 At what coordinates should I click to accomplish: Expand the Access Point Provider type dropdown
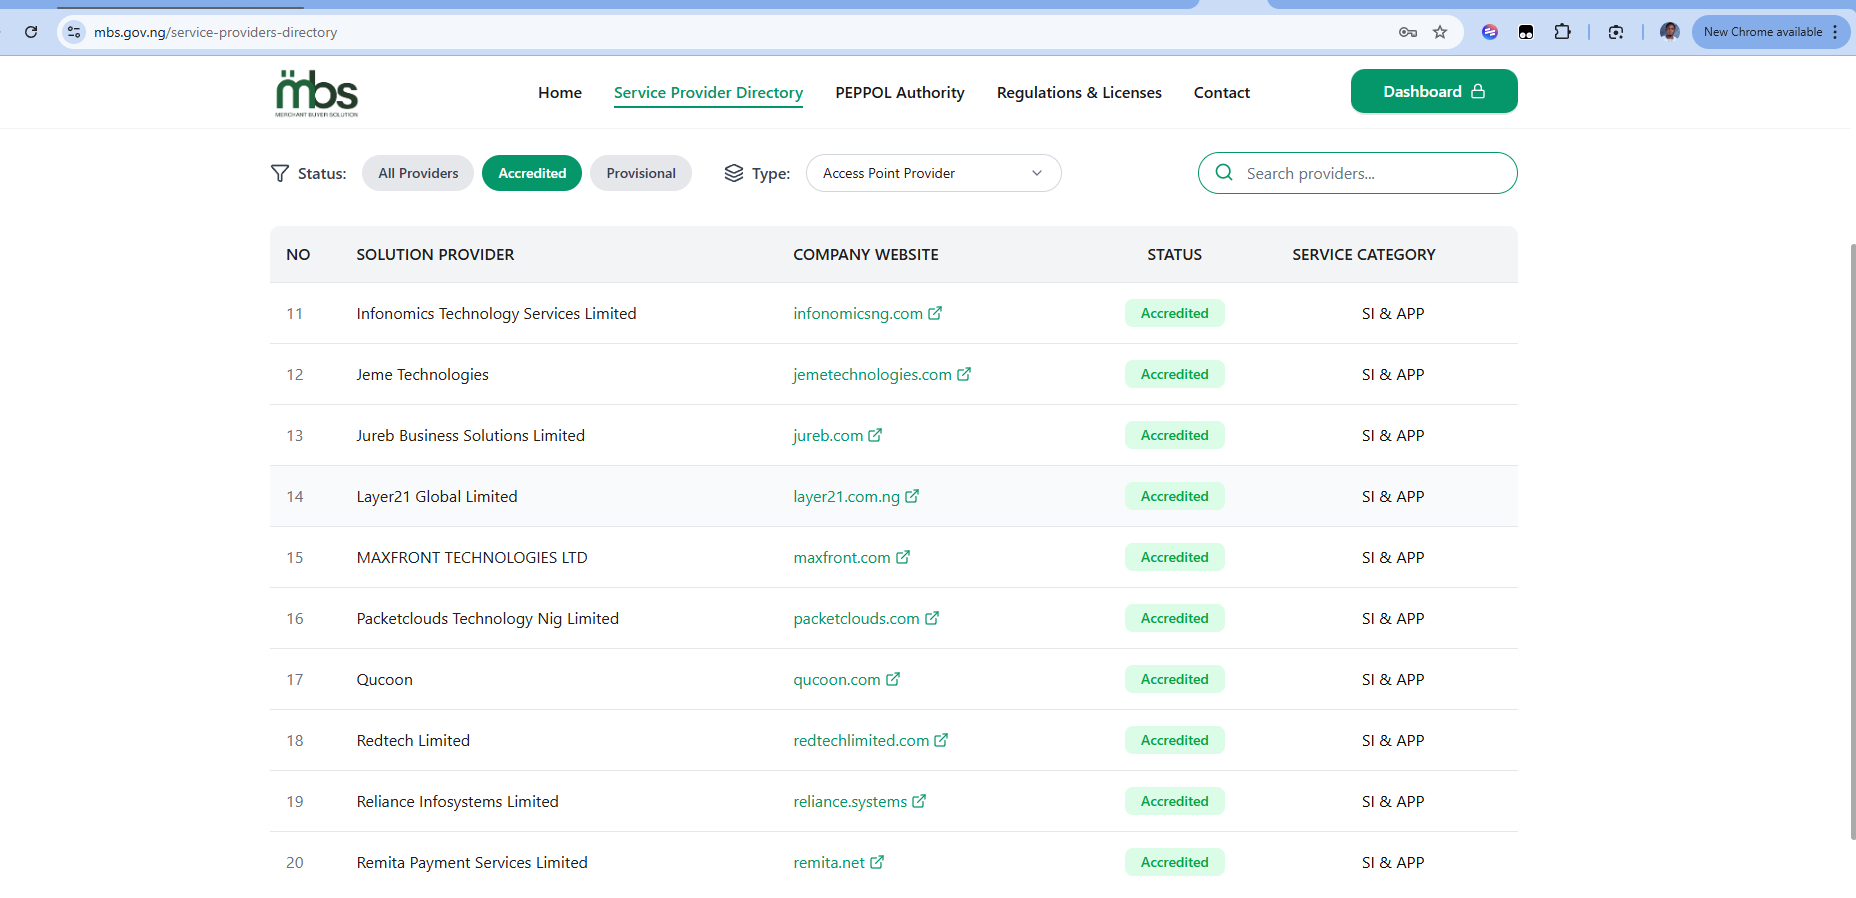click(x=933, y=173)
